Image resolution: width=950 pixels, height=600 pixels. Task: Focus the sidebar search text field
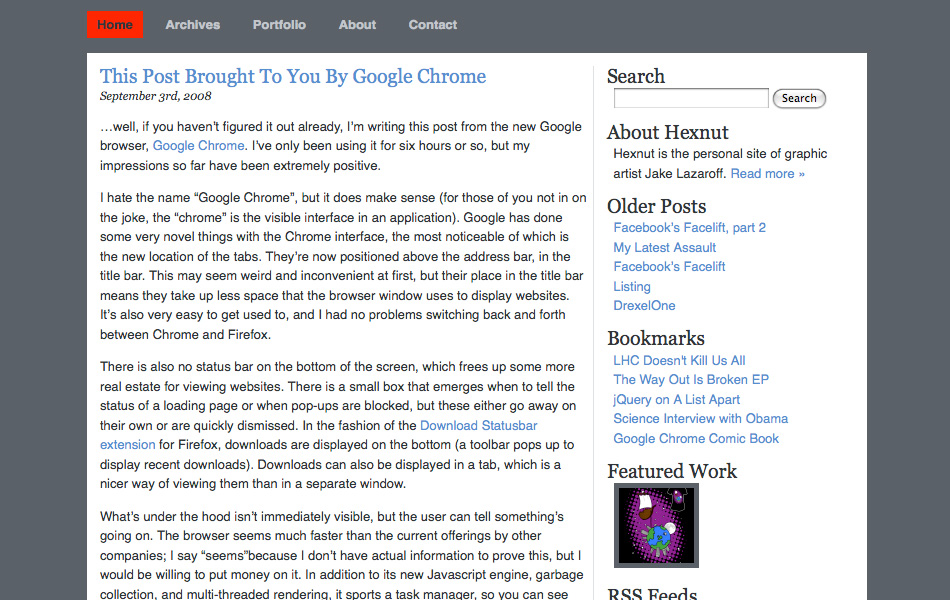[x=691, y=98]
